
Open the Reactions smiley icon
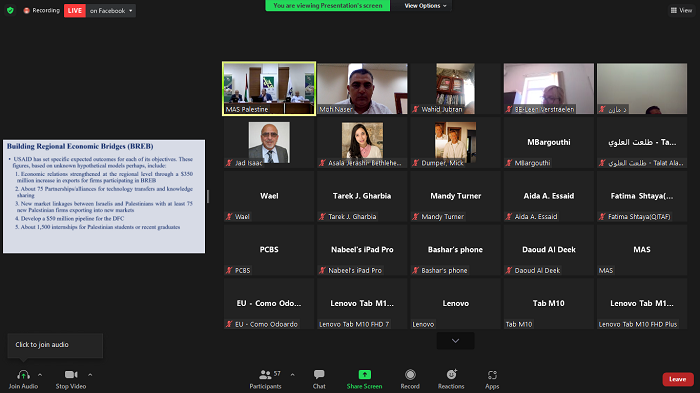point(451,374)
